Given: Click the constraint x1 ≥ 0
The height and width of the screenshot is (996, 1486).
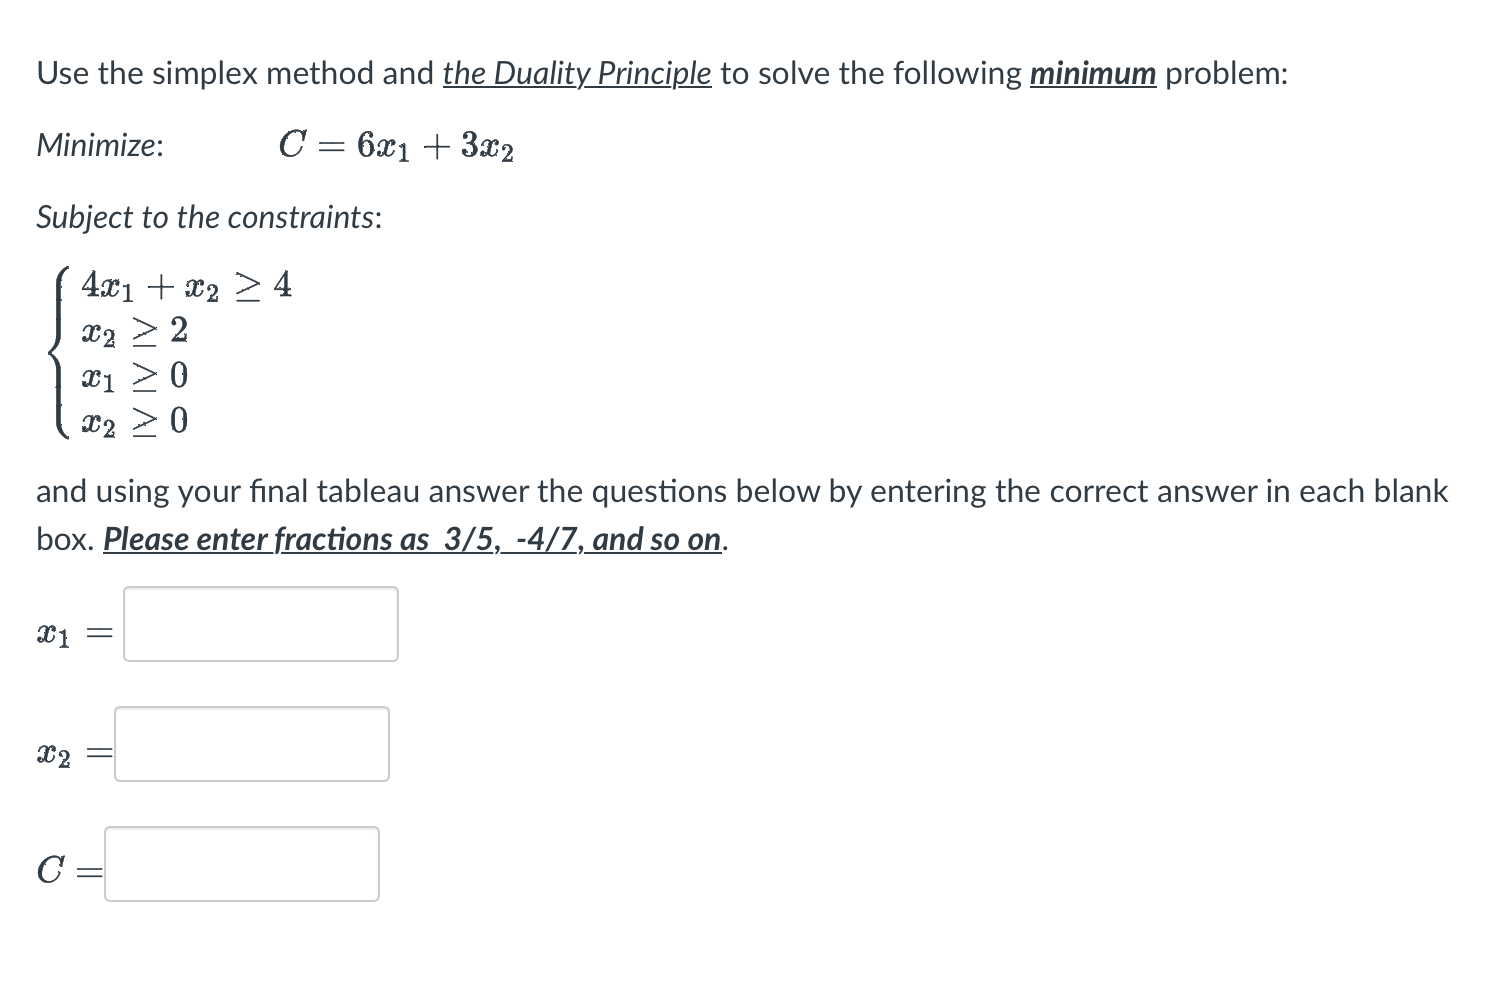Looking at the screenshot, I should click(133, 376).
